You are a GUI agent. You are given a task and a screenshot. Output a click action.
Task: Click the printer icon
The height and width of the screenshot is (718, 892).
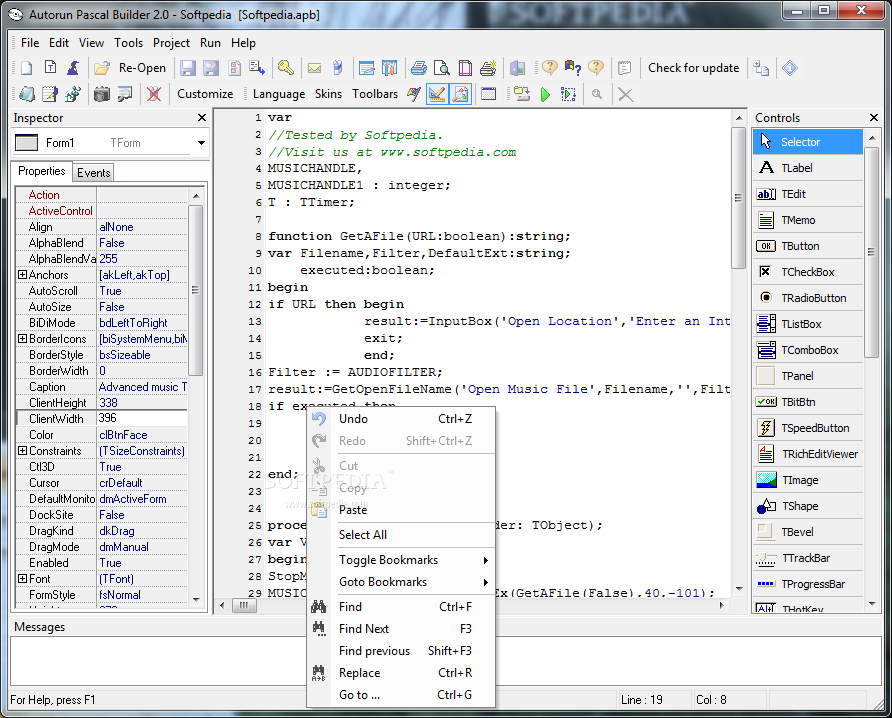tap(419, 68)
